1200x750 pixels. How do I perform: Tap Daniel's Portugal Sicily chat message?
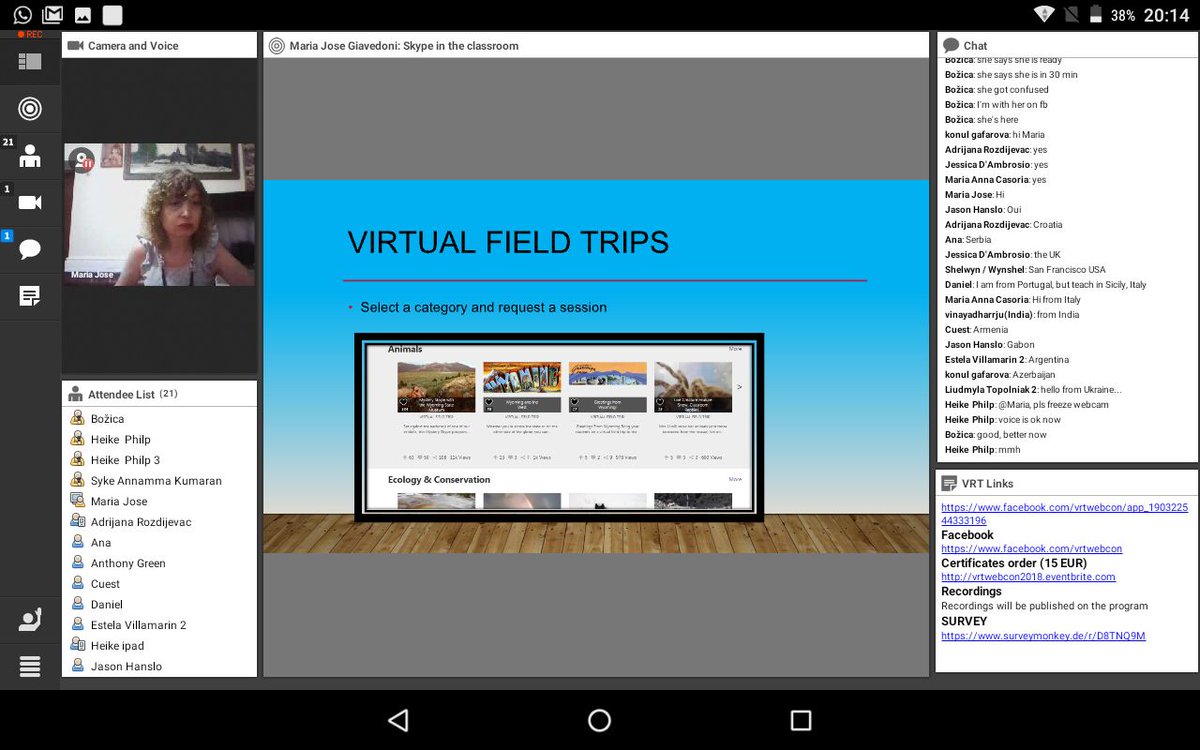pyautogui.click(x=1045, y=284)
